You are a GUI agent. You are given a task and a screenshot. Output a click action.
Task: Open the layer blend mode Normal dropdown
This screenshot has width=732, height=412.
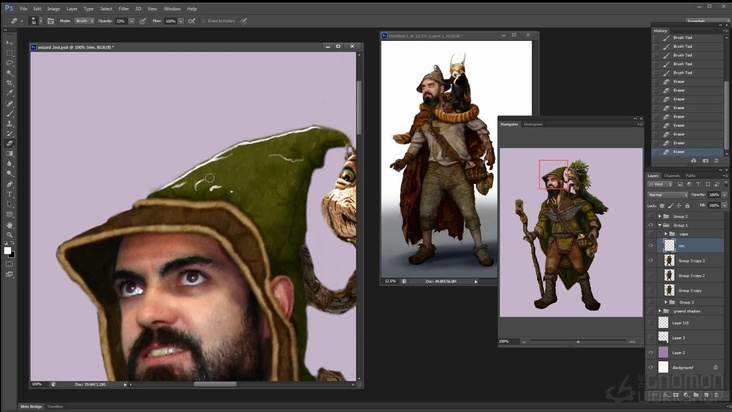pyautogui.click(x=668, y=195)
